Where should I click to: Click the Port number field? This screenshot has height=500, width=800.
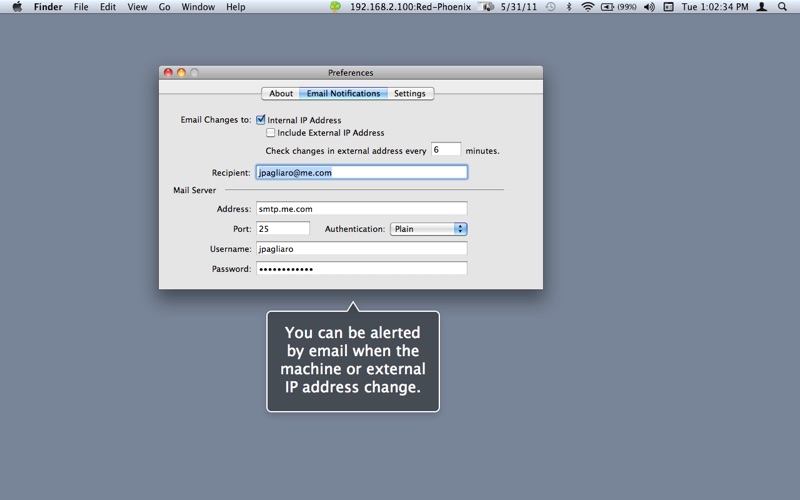(283, 229)
